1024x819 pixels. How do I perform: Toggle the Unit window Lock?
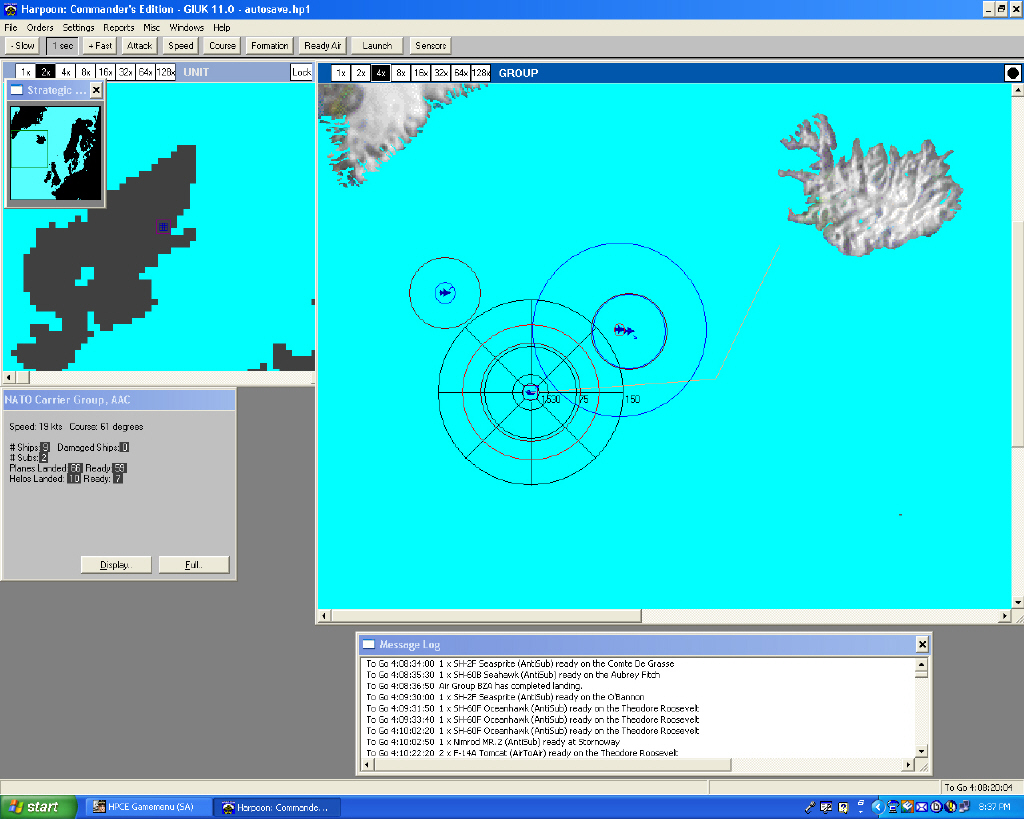301,72
